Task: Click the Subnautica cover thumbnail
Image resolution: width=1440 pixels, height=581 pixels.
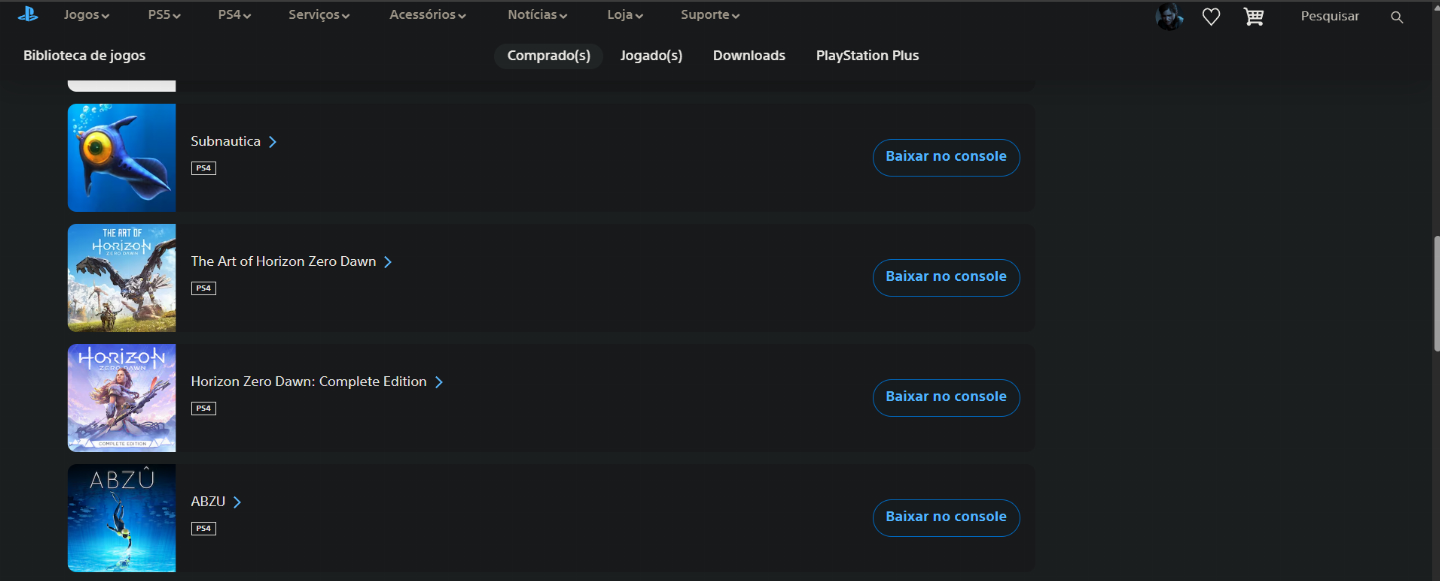Action: click(x=122, y=158)
